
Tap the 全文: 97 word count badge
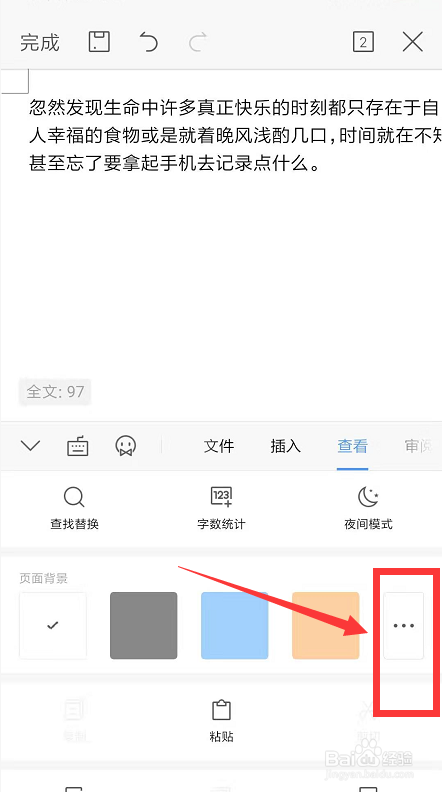click(55, 391)
